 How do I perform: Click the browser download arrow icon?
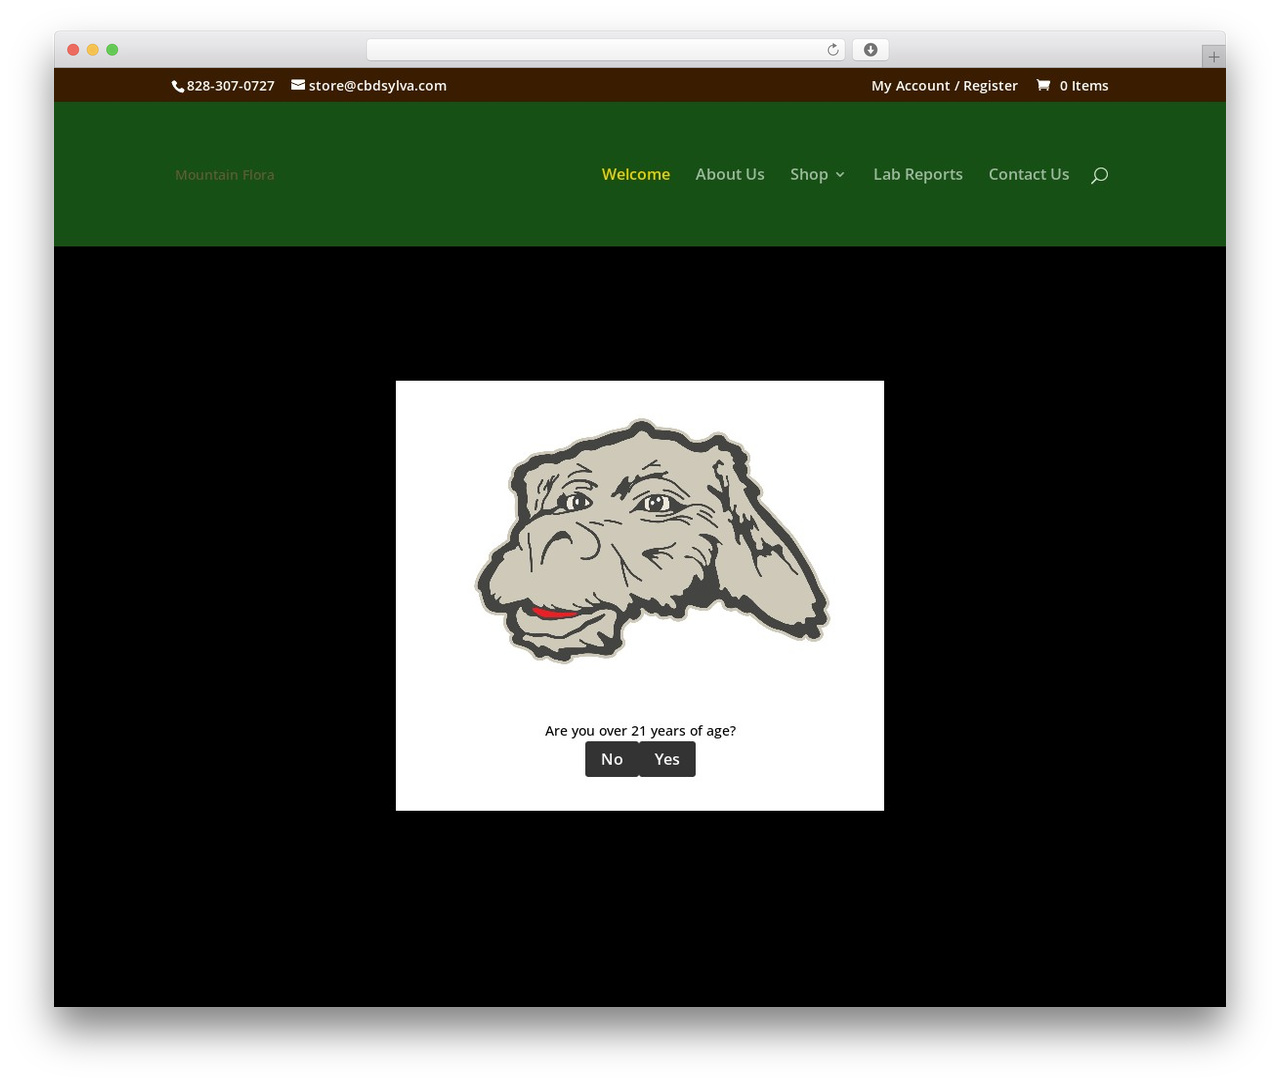870,50
